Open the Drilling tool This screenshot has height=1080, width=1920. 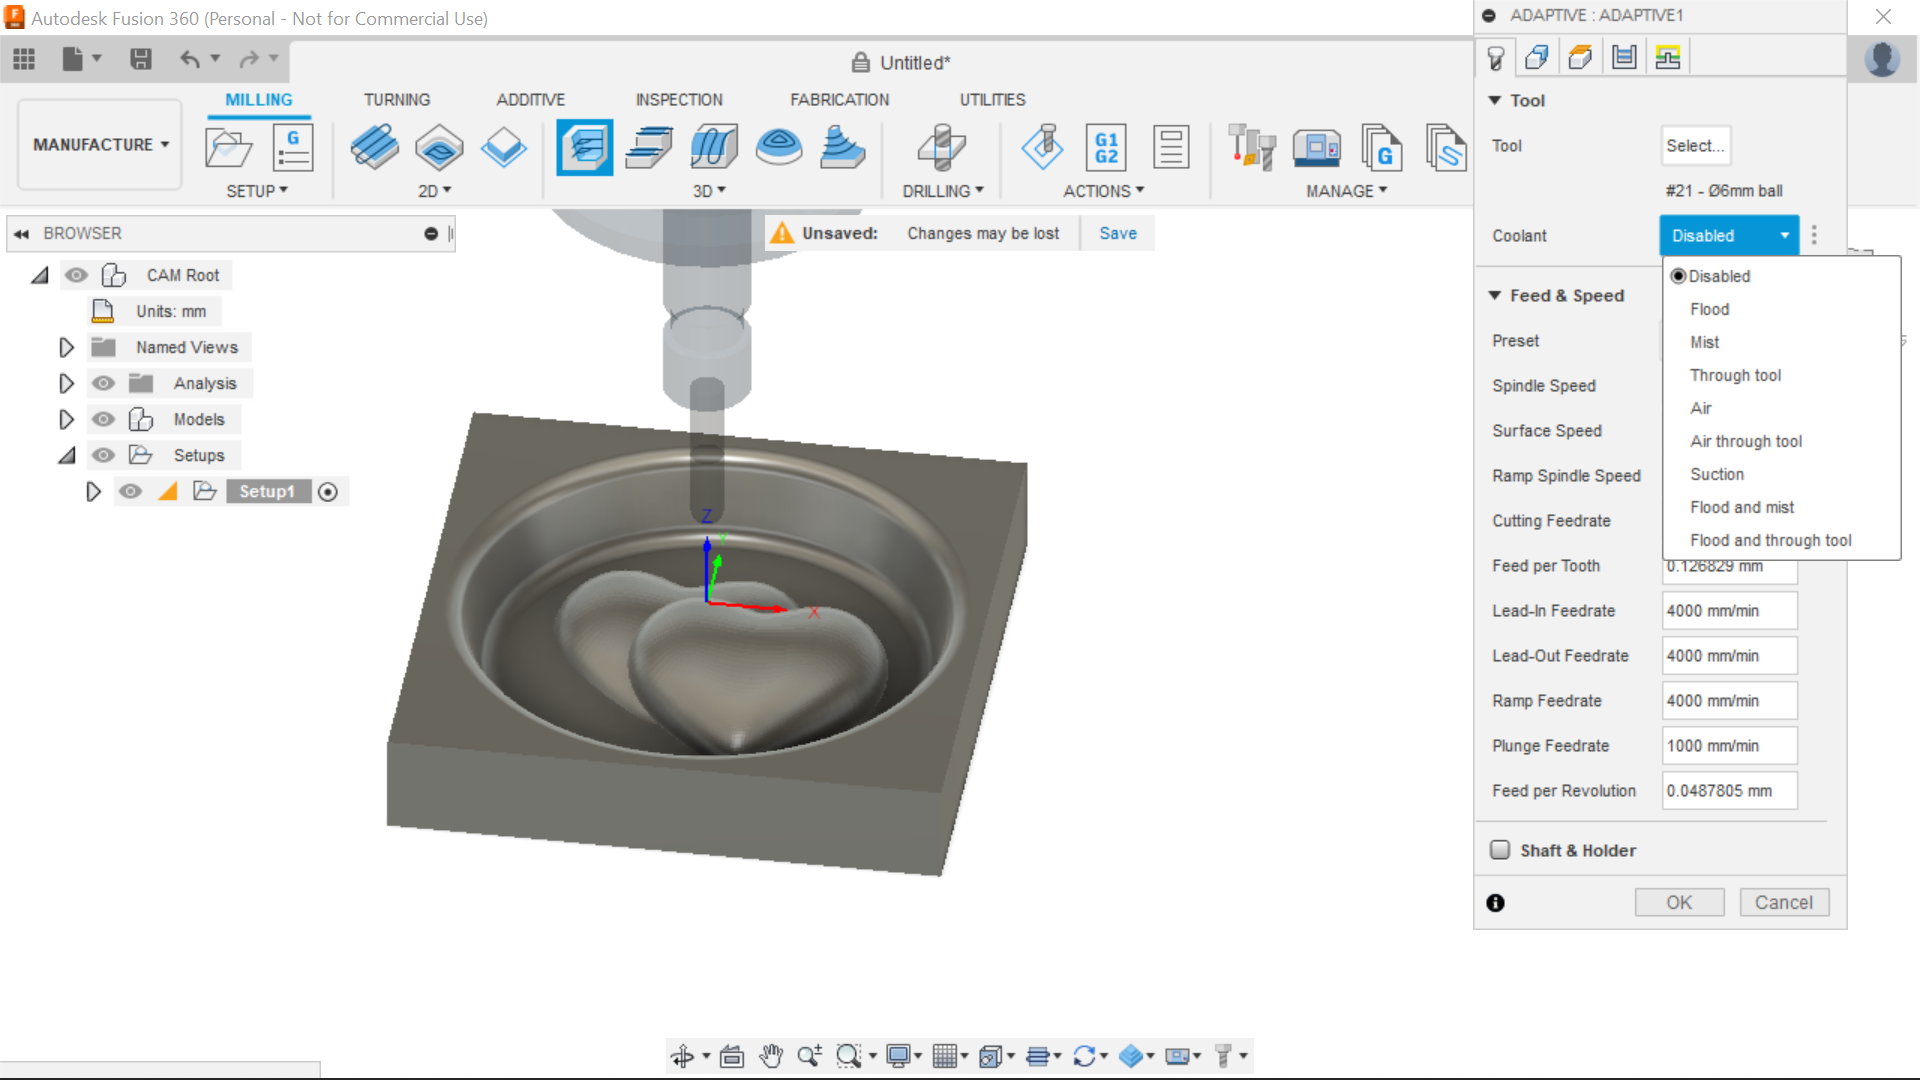(940, 147)
